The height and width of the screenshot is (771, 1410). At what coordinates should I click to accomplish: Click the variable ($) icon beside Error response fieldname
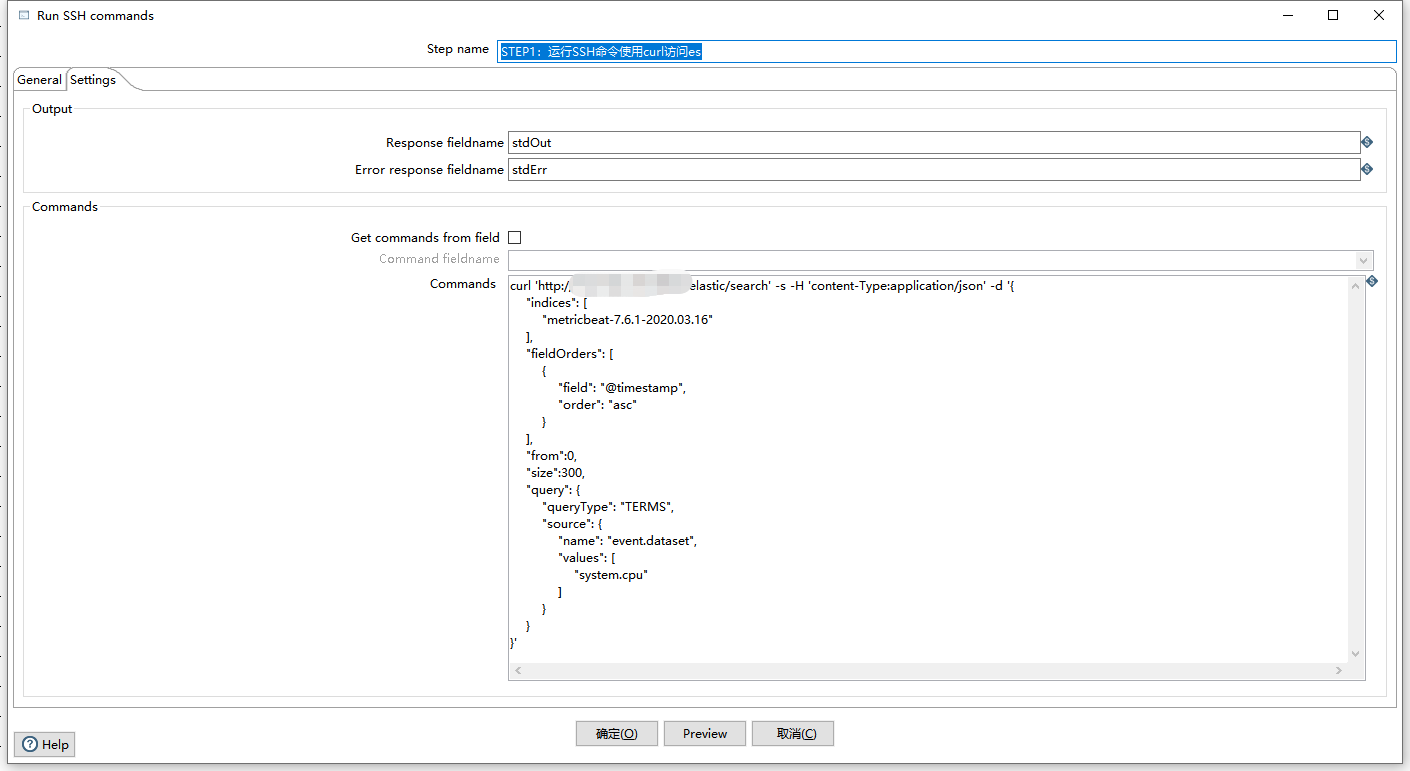point(1367,169)
